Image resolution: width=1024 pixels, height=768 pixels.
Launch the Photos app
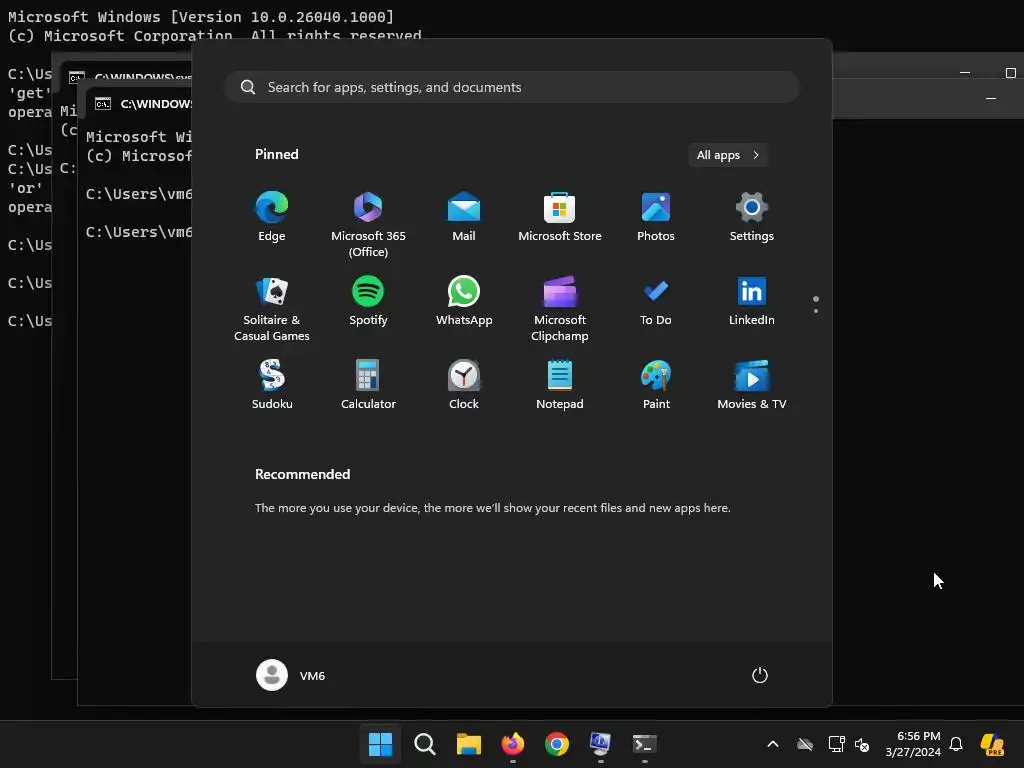point(656,217)
